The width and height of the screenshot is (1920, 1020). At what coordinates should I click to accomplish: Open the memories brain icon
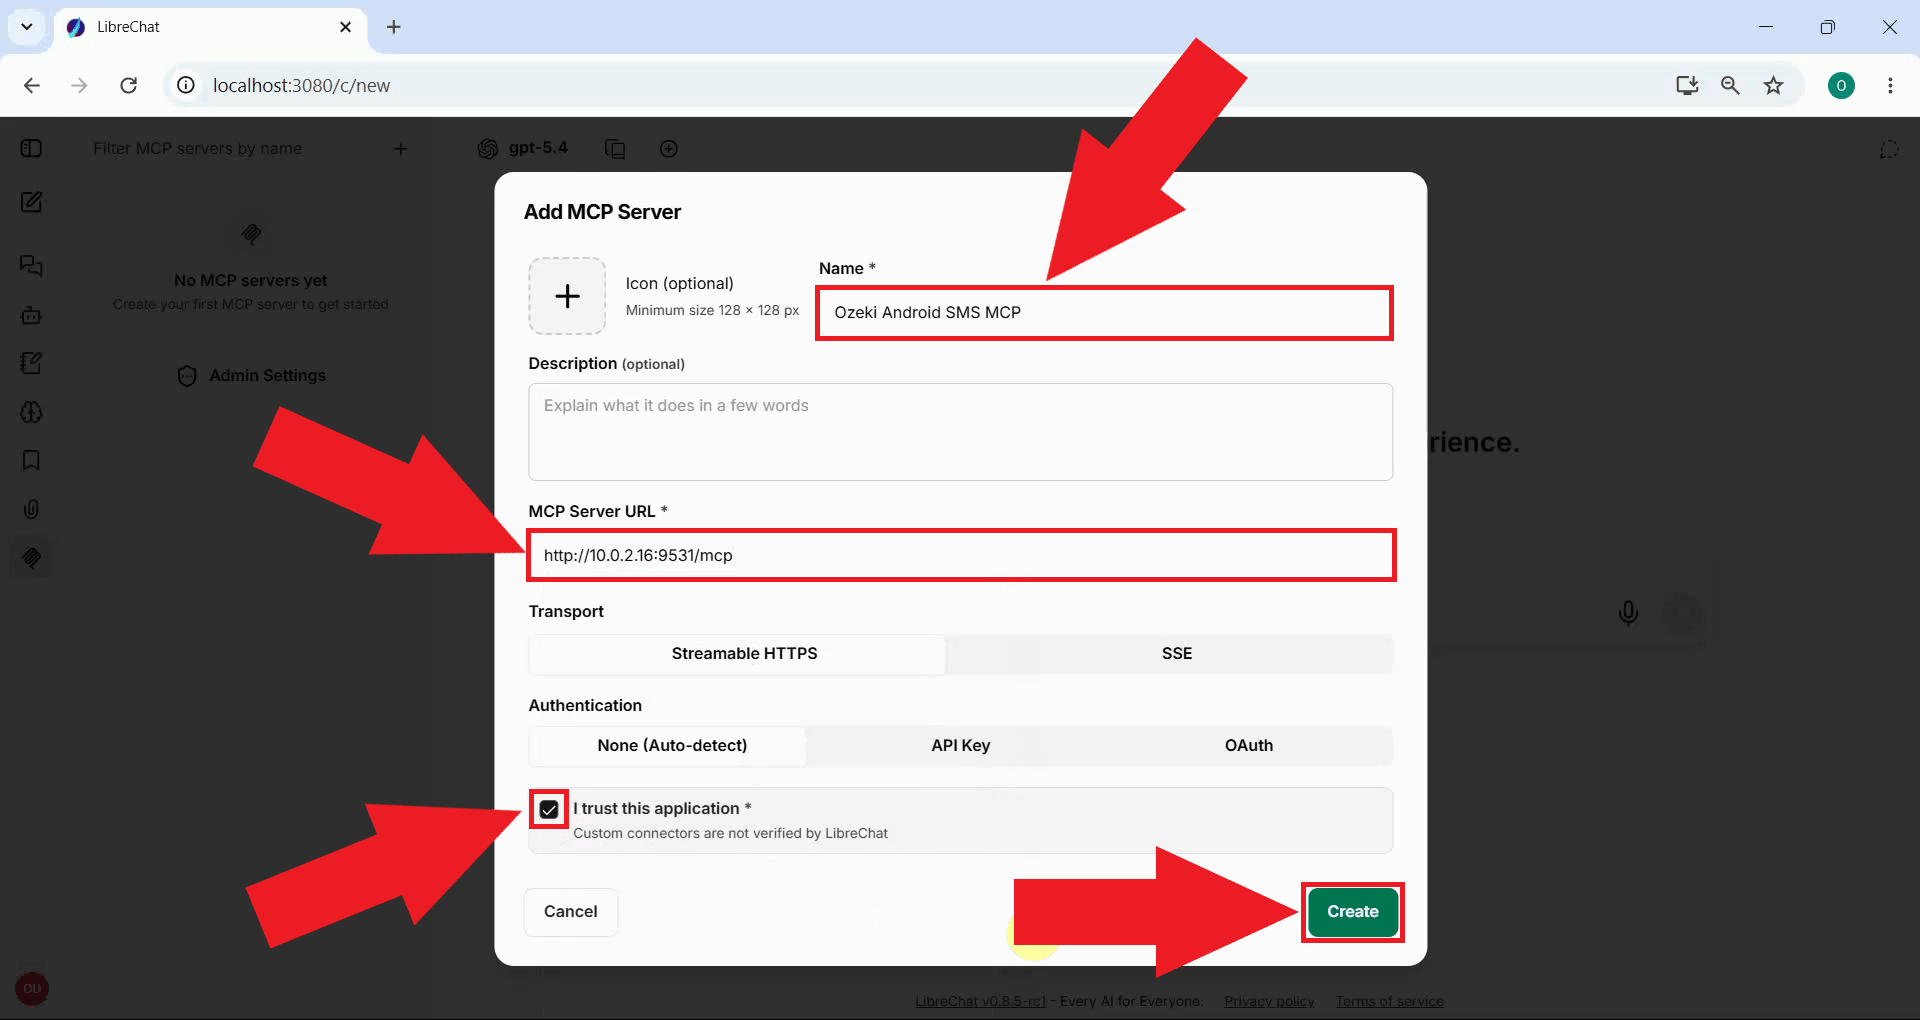click(31, 412)
